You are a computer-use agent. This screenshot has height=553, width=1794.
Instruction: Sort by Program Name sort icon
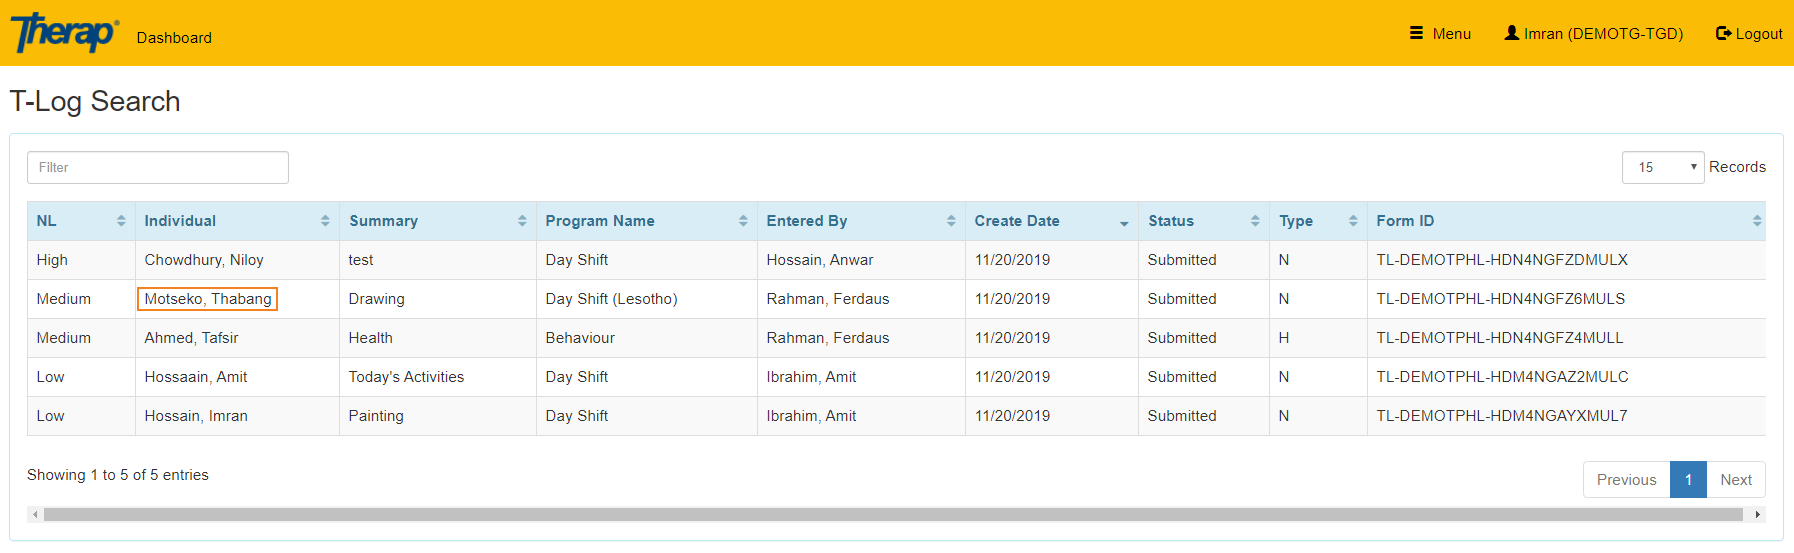[743, 221]
